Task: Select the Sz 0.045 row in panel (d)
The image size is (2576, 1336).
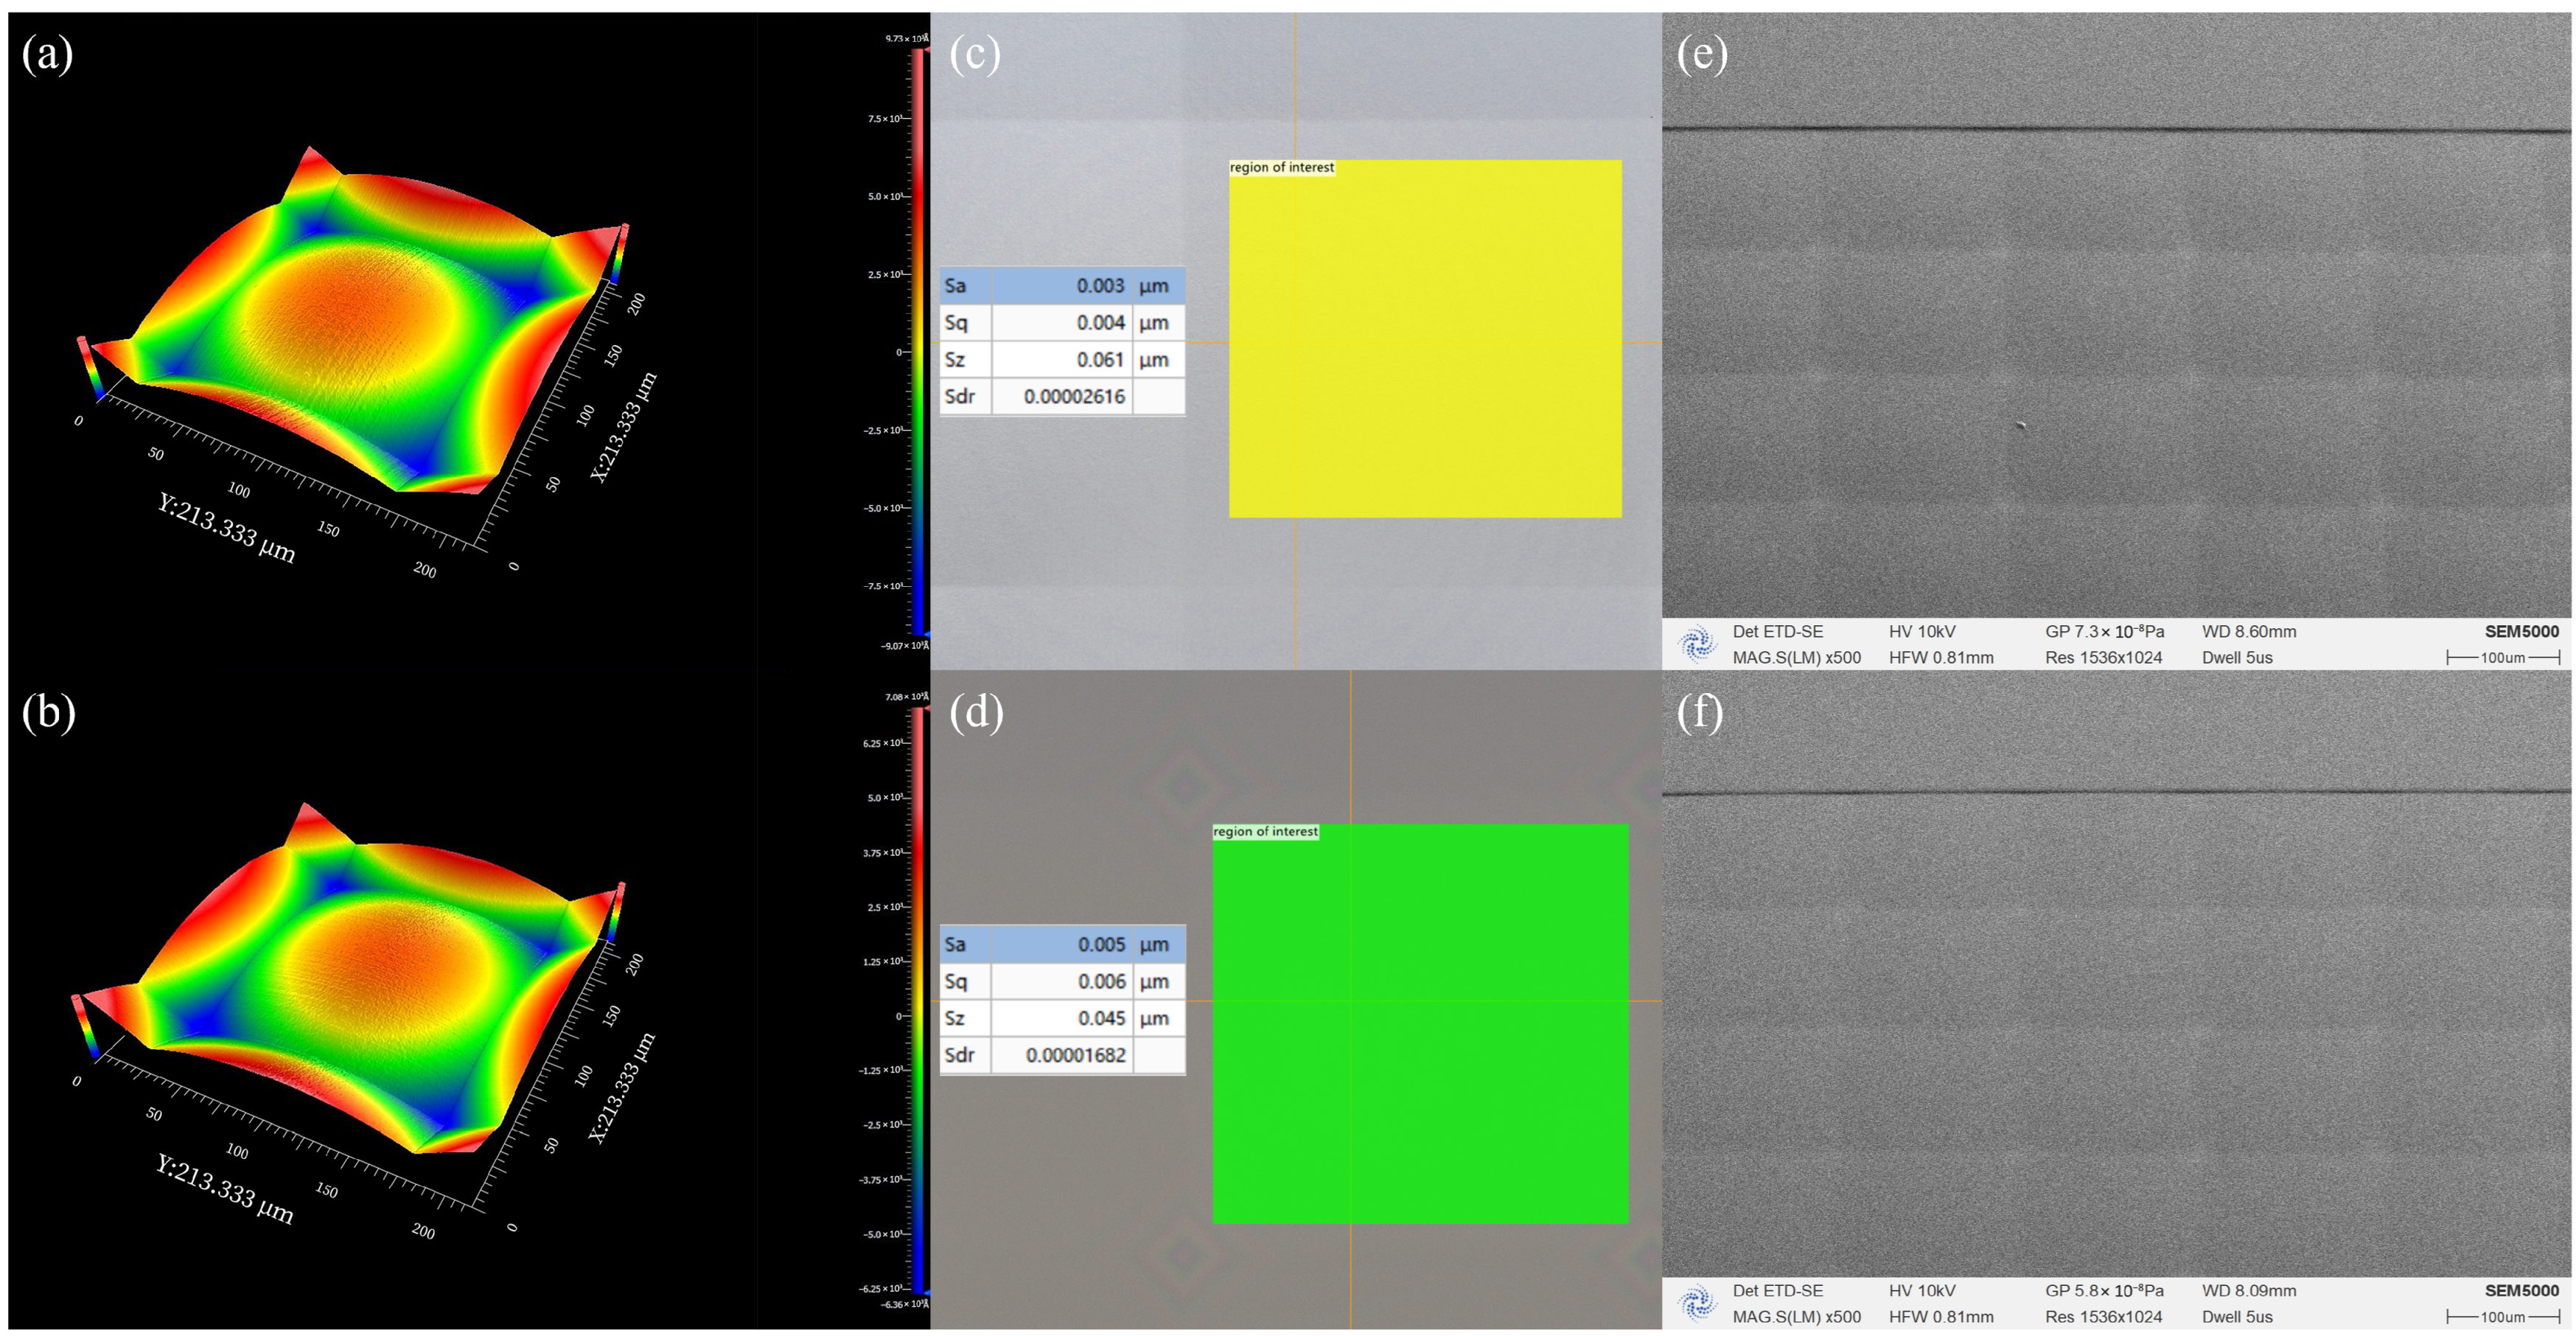Action: click(x=1061, y=1018)
